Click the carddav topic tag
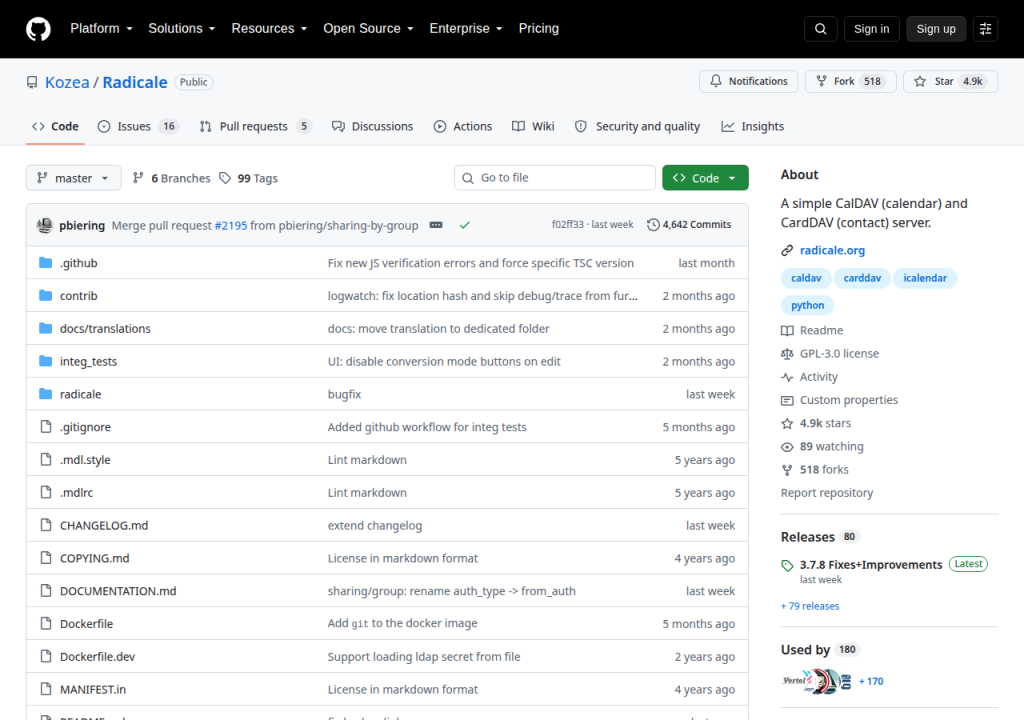This screenshot has width=1024, height=720. 862,278
